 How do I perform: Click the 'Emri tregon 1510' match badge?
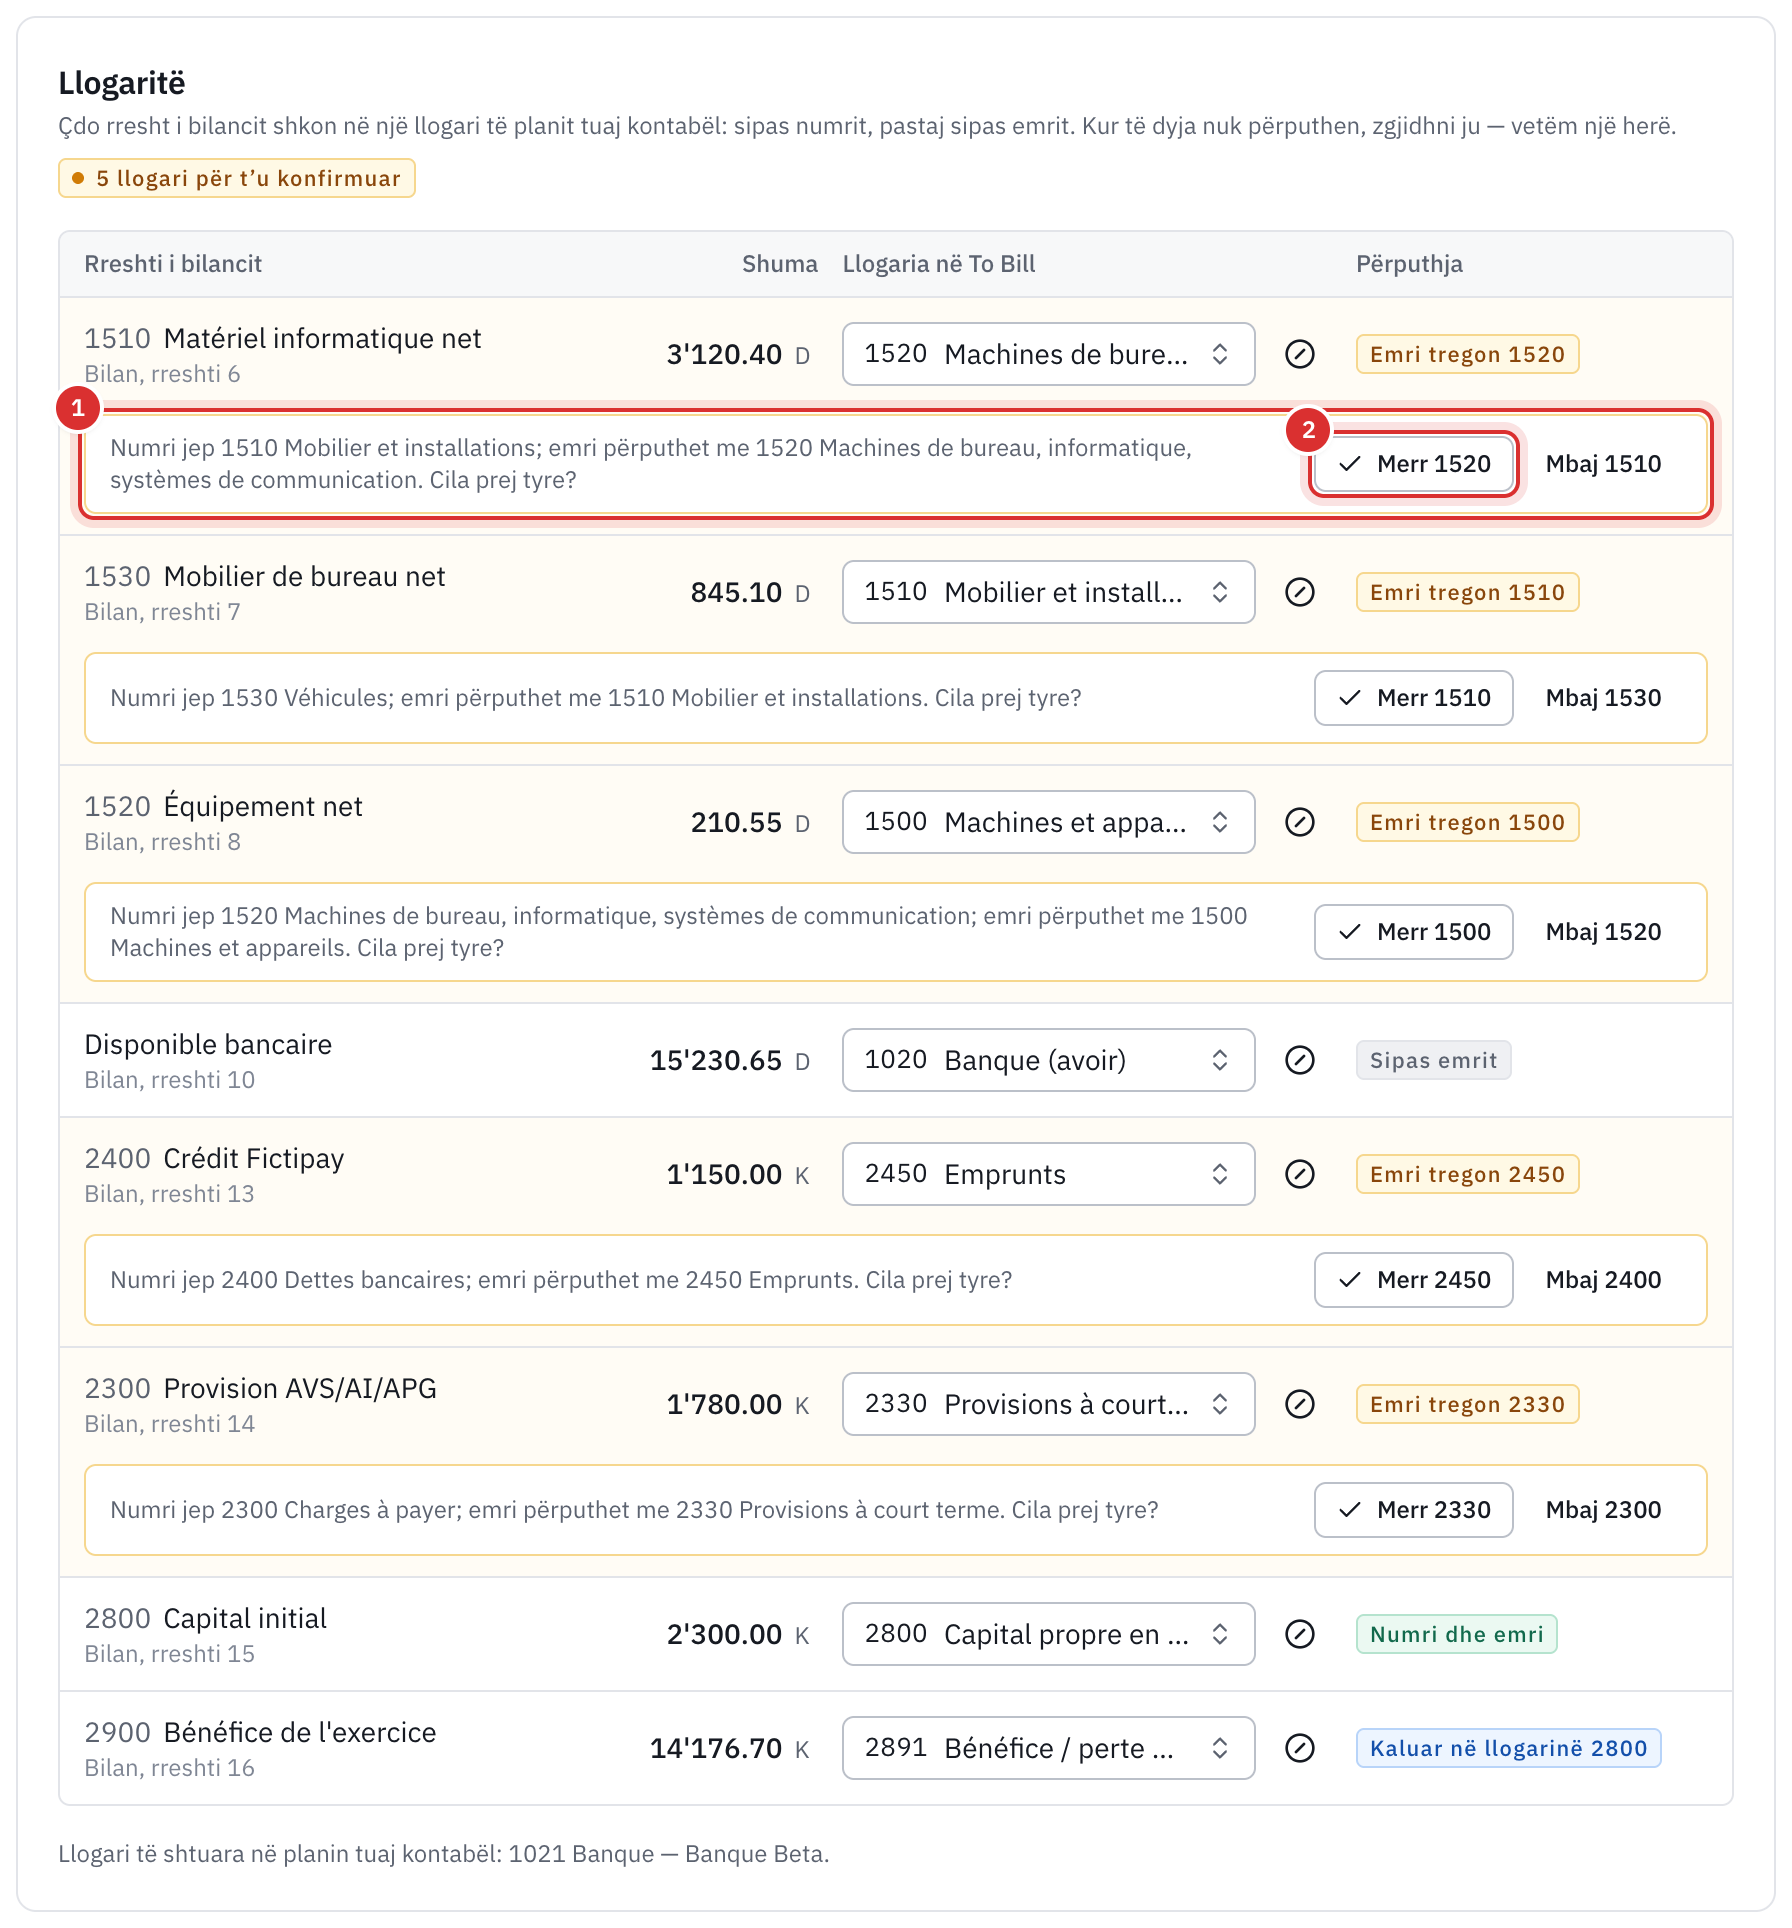click(x=1467, y=592)
